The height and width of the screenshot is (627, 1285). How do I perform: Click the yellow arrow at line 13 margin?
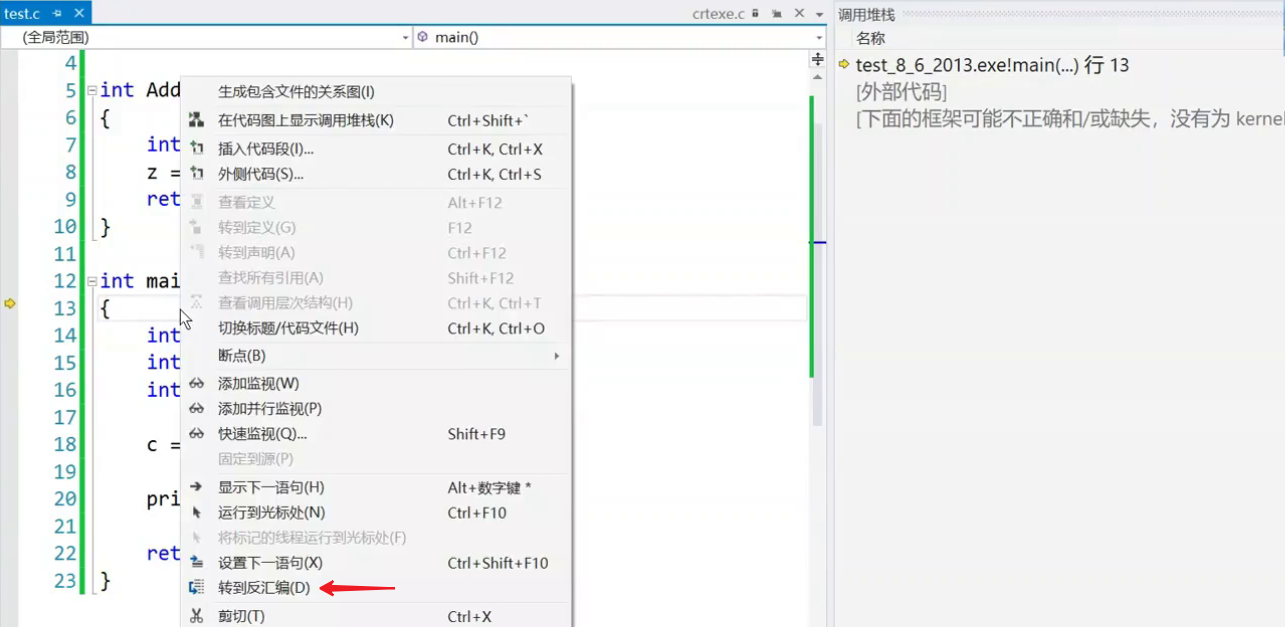coord(10,303)
